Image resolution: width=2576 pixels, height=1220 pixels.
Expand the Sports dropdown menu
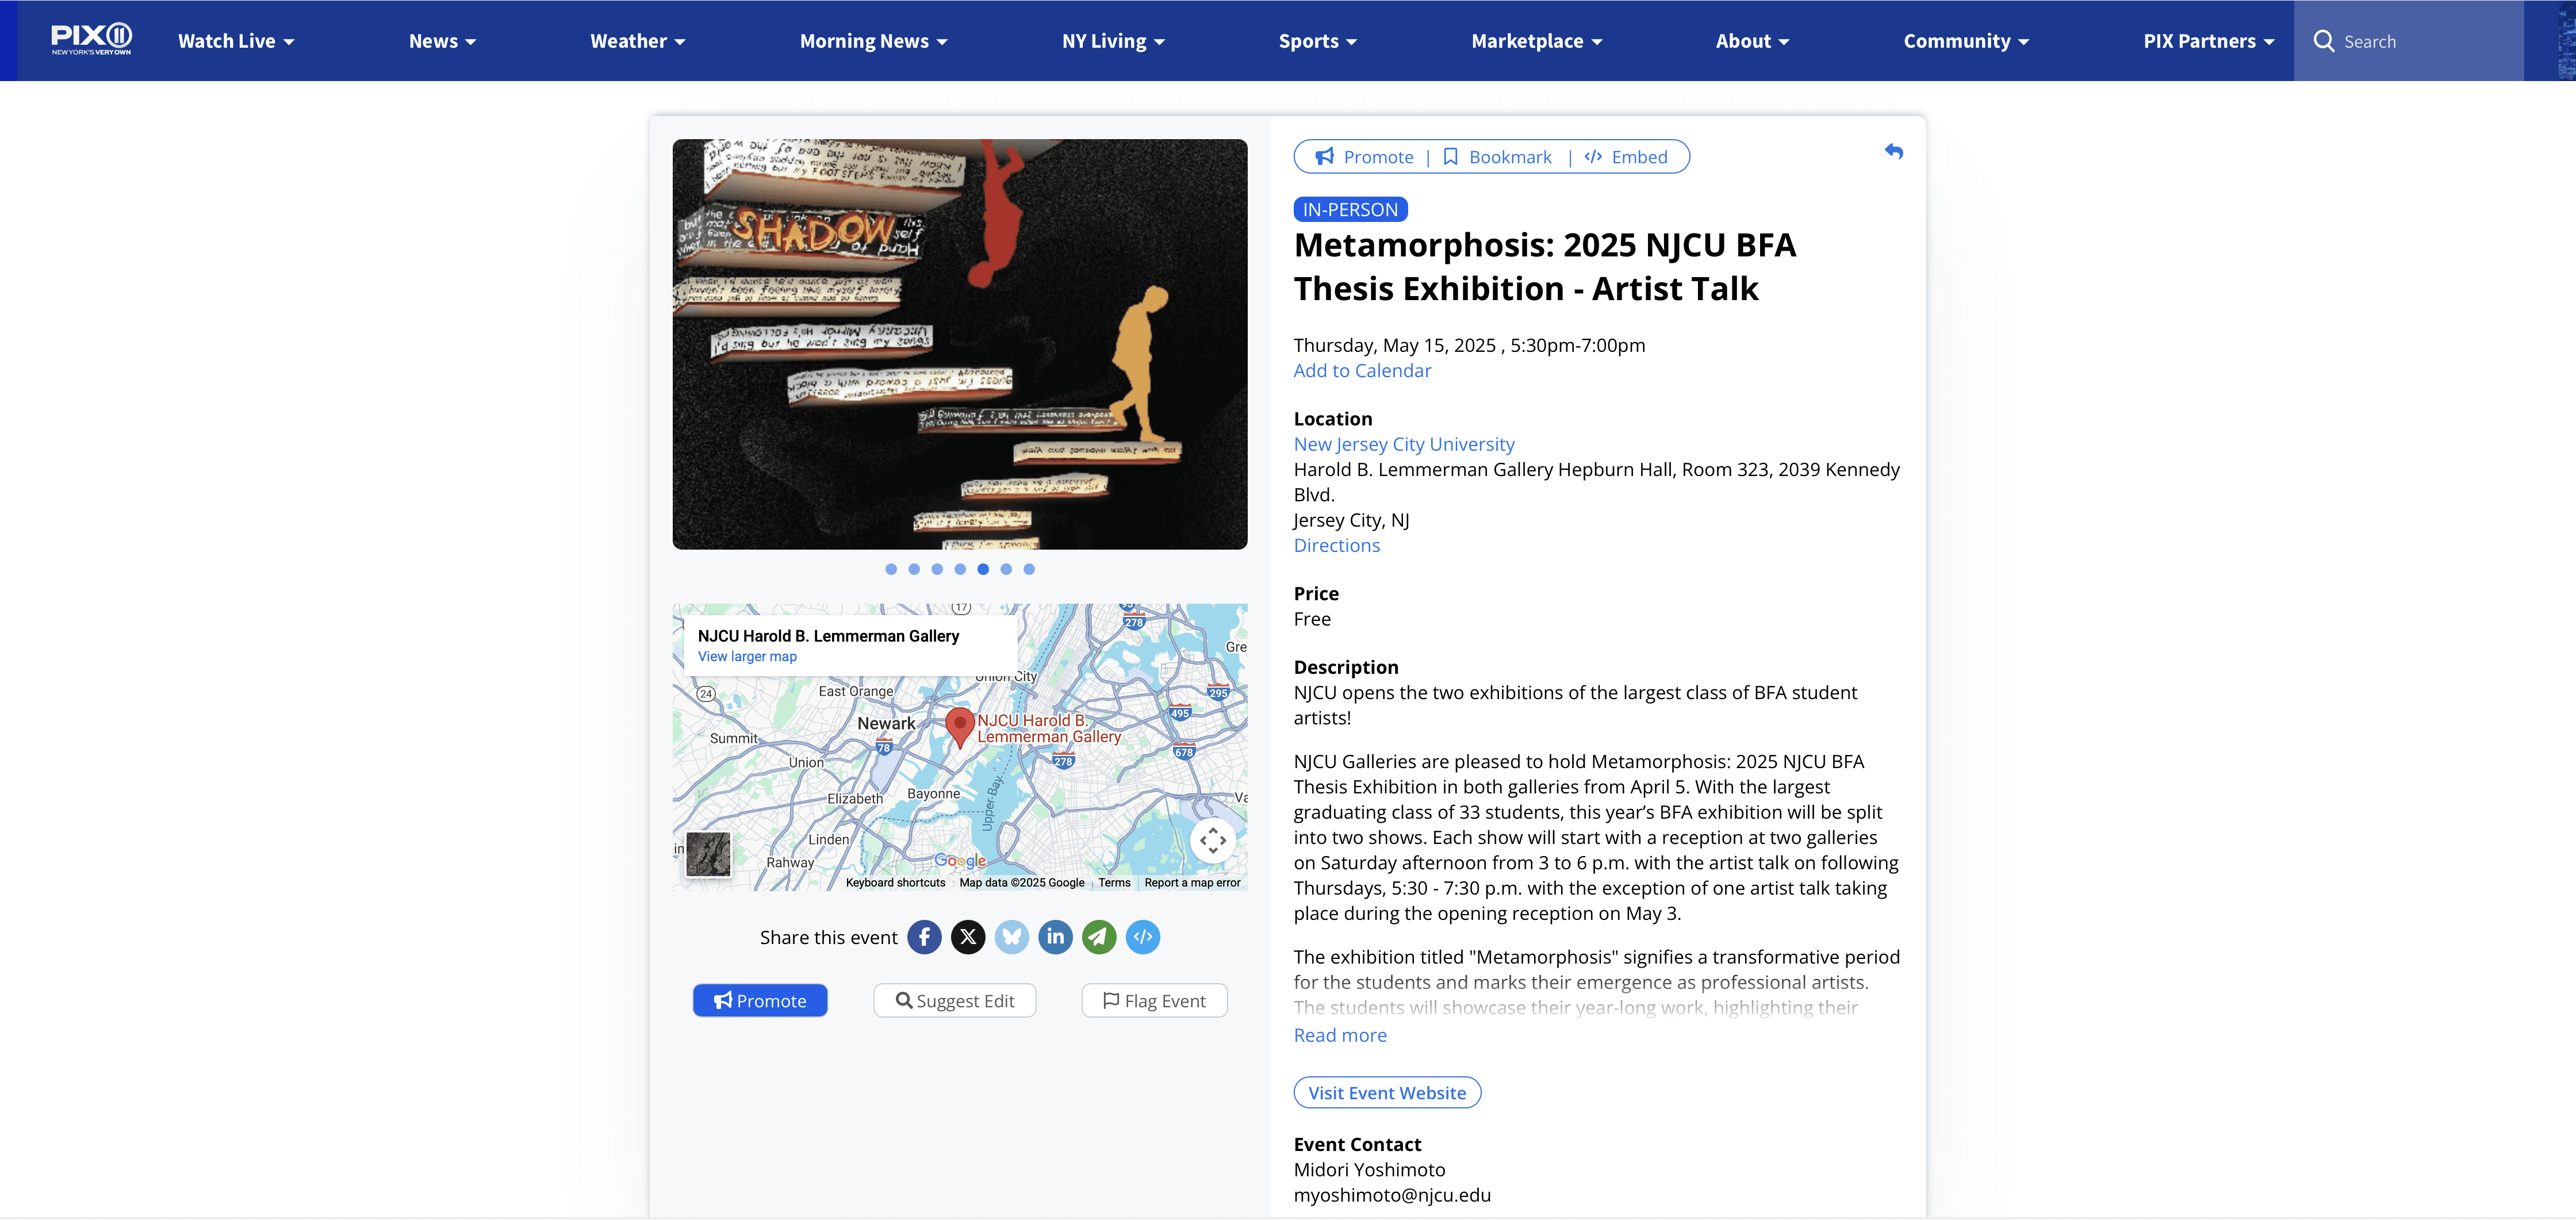[1317, 41]
